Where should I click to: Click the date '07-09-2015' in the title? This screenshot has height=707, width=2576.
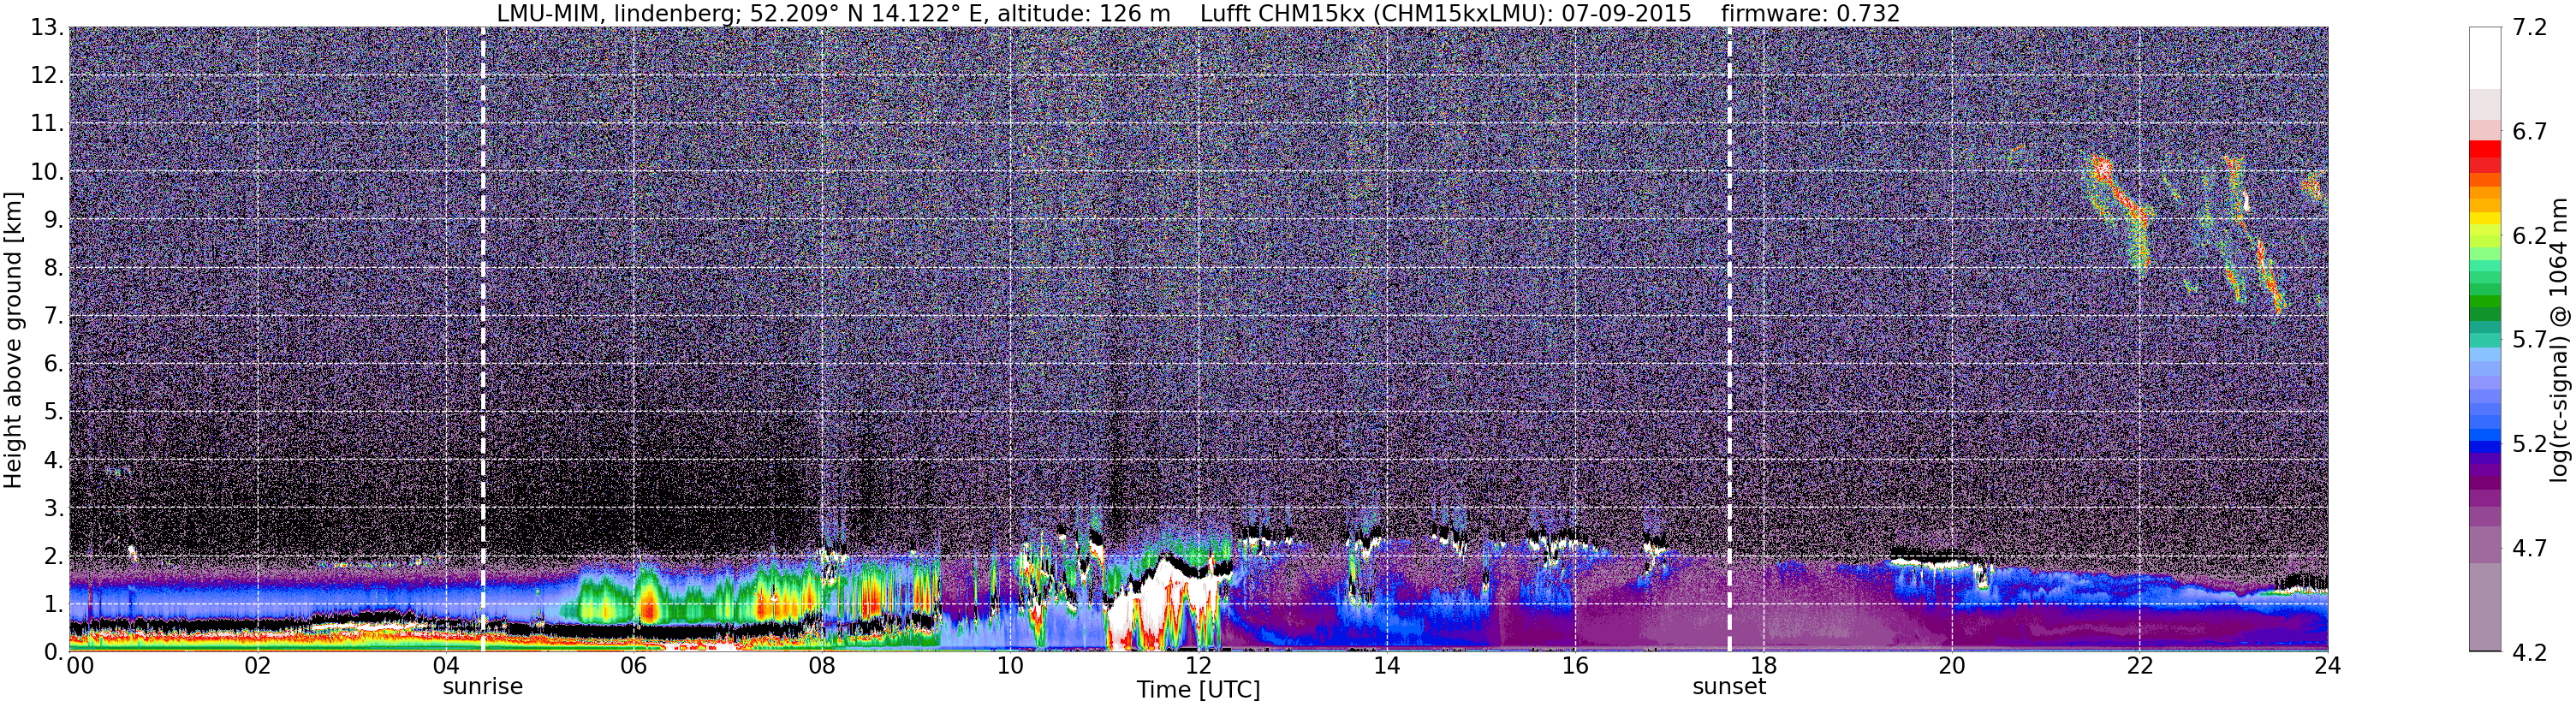[x=1627, y=13]
